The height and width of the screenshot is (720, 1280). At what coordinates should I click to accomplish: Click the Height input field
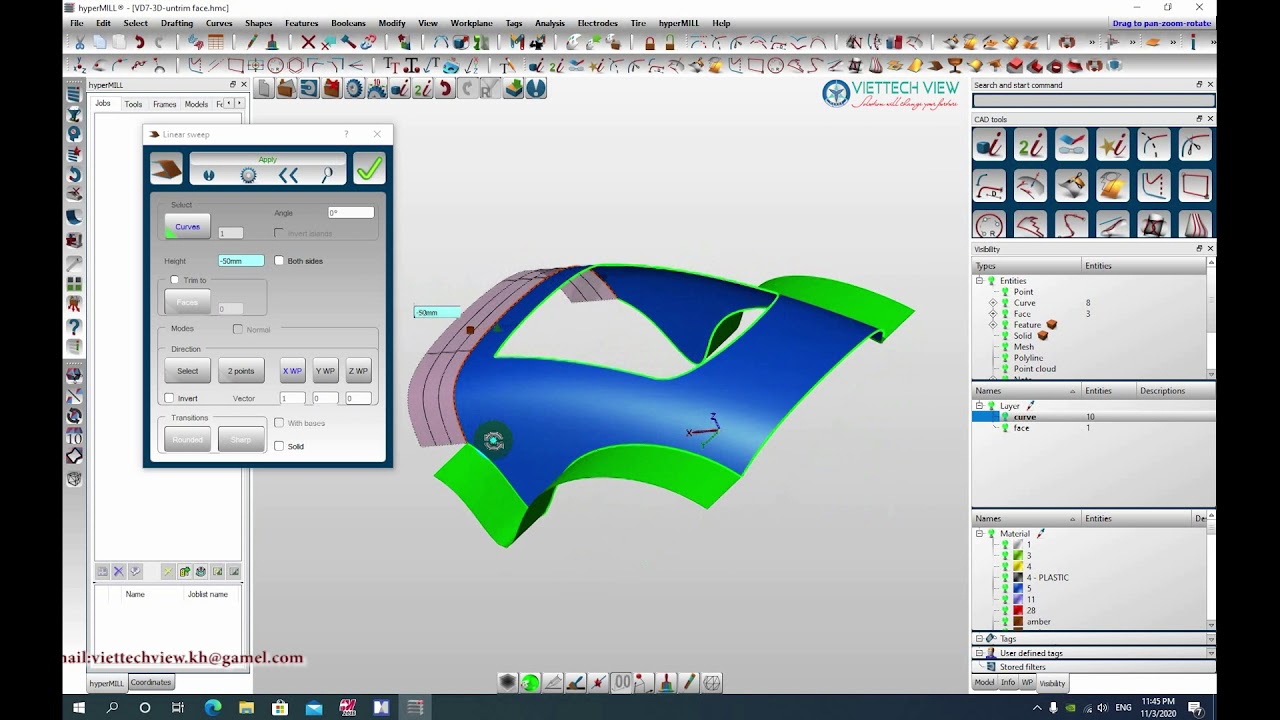pos(241,261)
